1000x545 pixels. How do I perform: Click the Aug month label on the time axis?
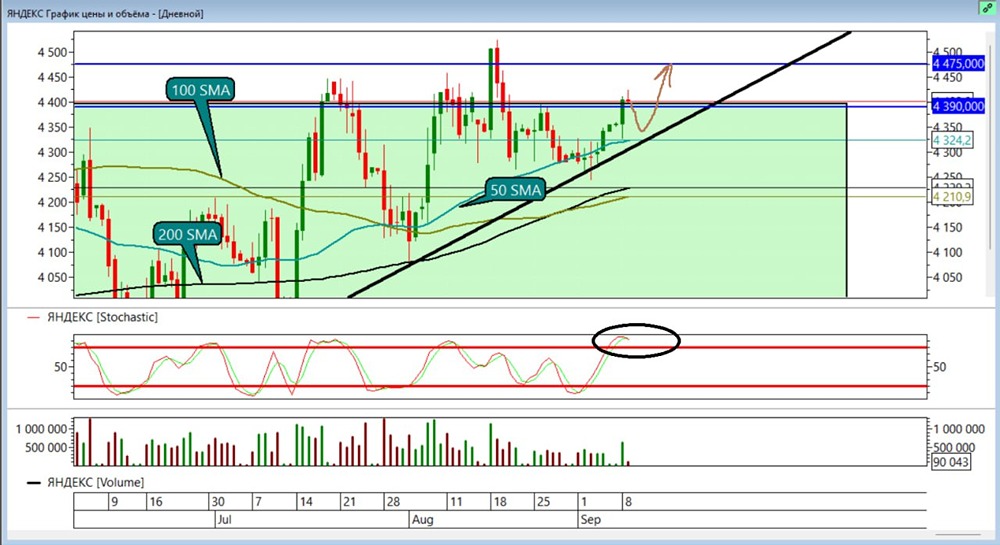click(x=422, y=520)
